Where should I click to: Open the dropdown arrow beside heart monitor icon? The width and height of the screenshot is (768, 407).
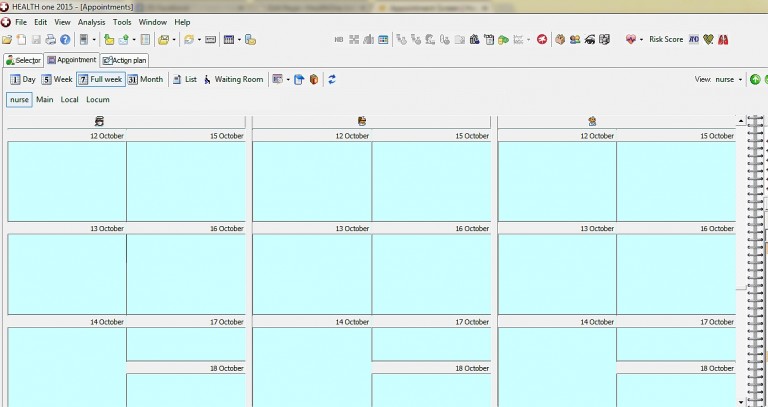[642, 40]
